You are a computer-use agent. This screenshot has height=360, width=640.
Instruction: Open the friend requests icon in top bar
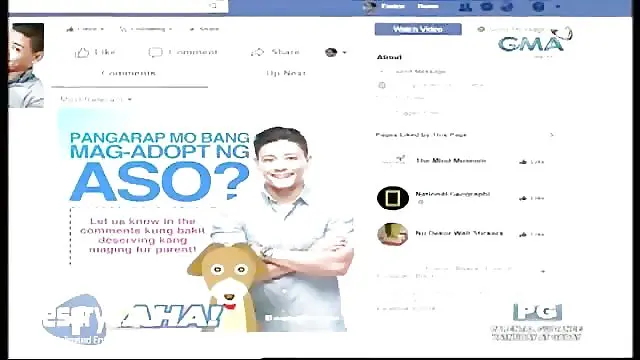(x=464, y=7)
